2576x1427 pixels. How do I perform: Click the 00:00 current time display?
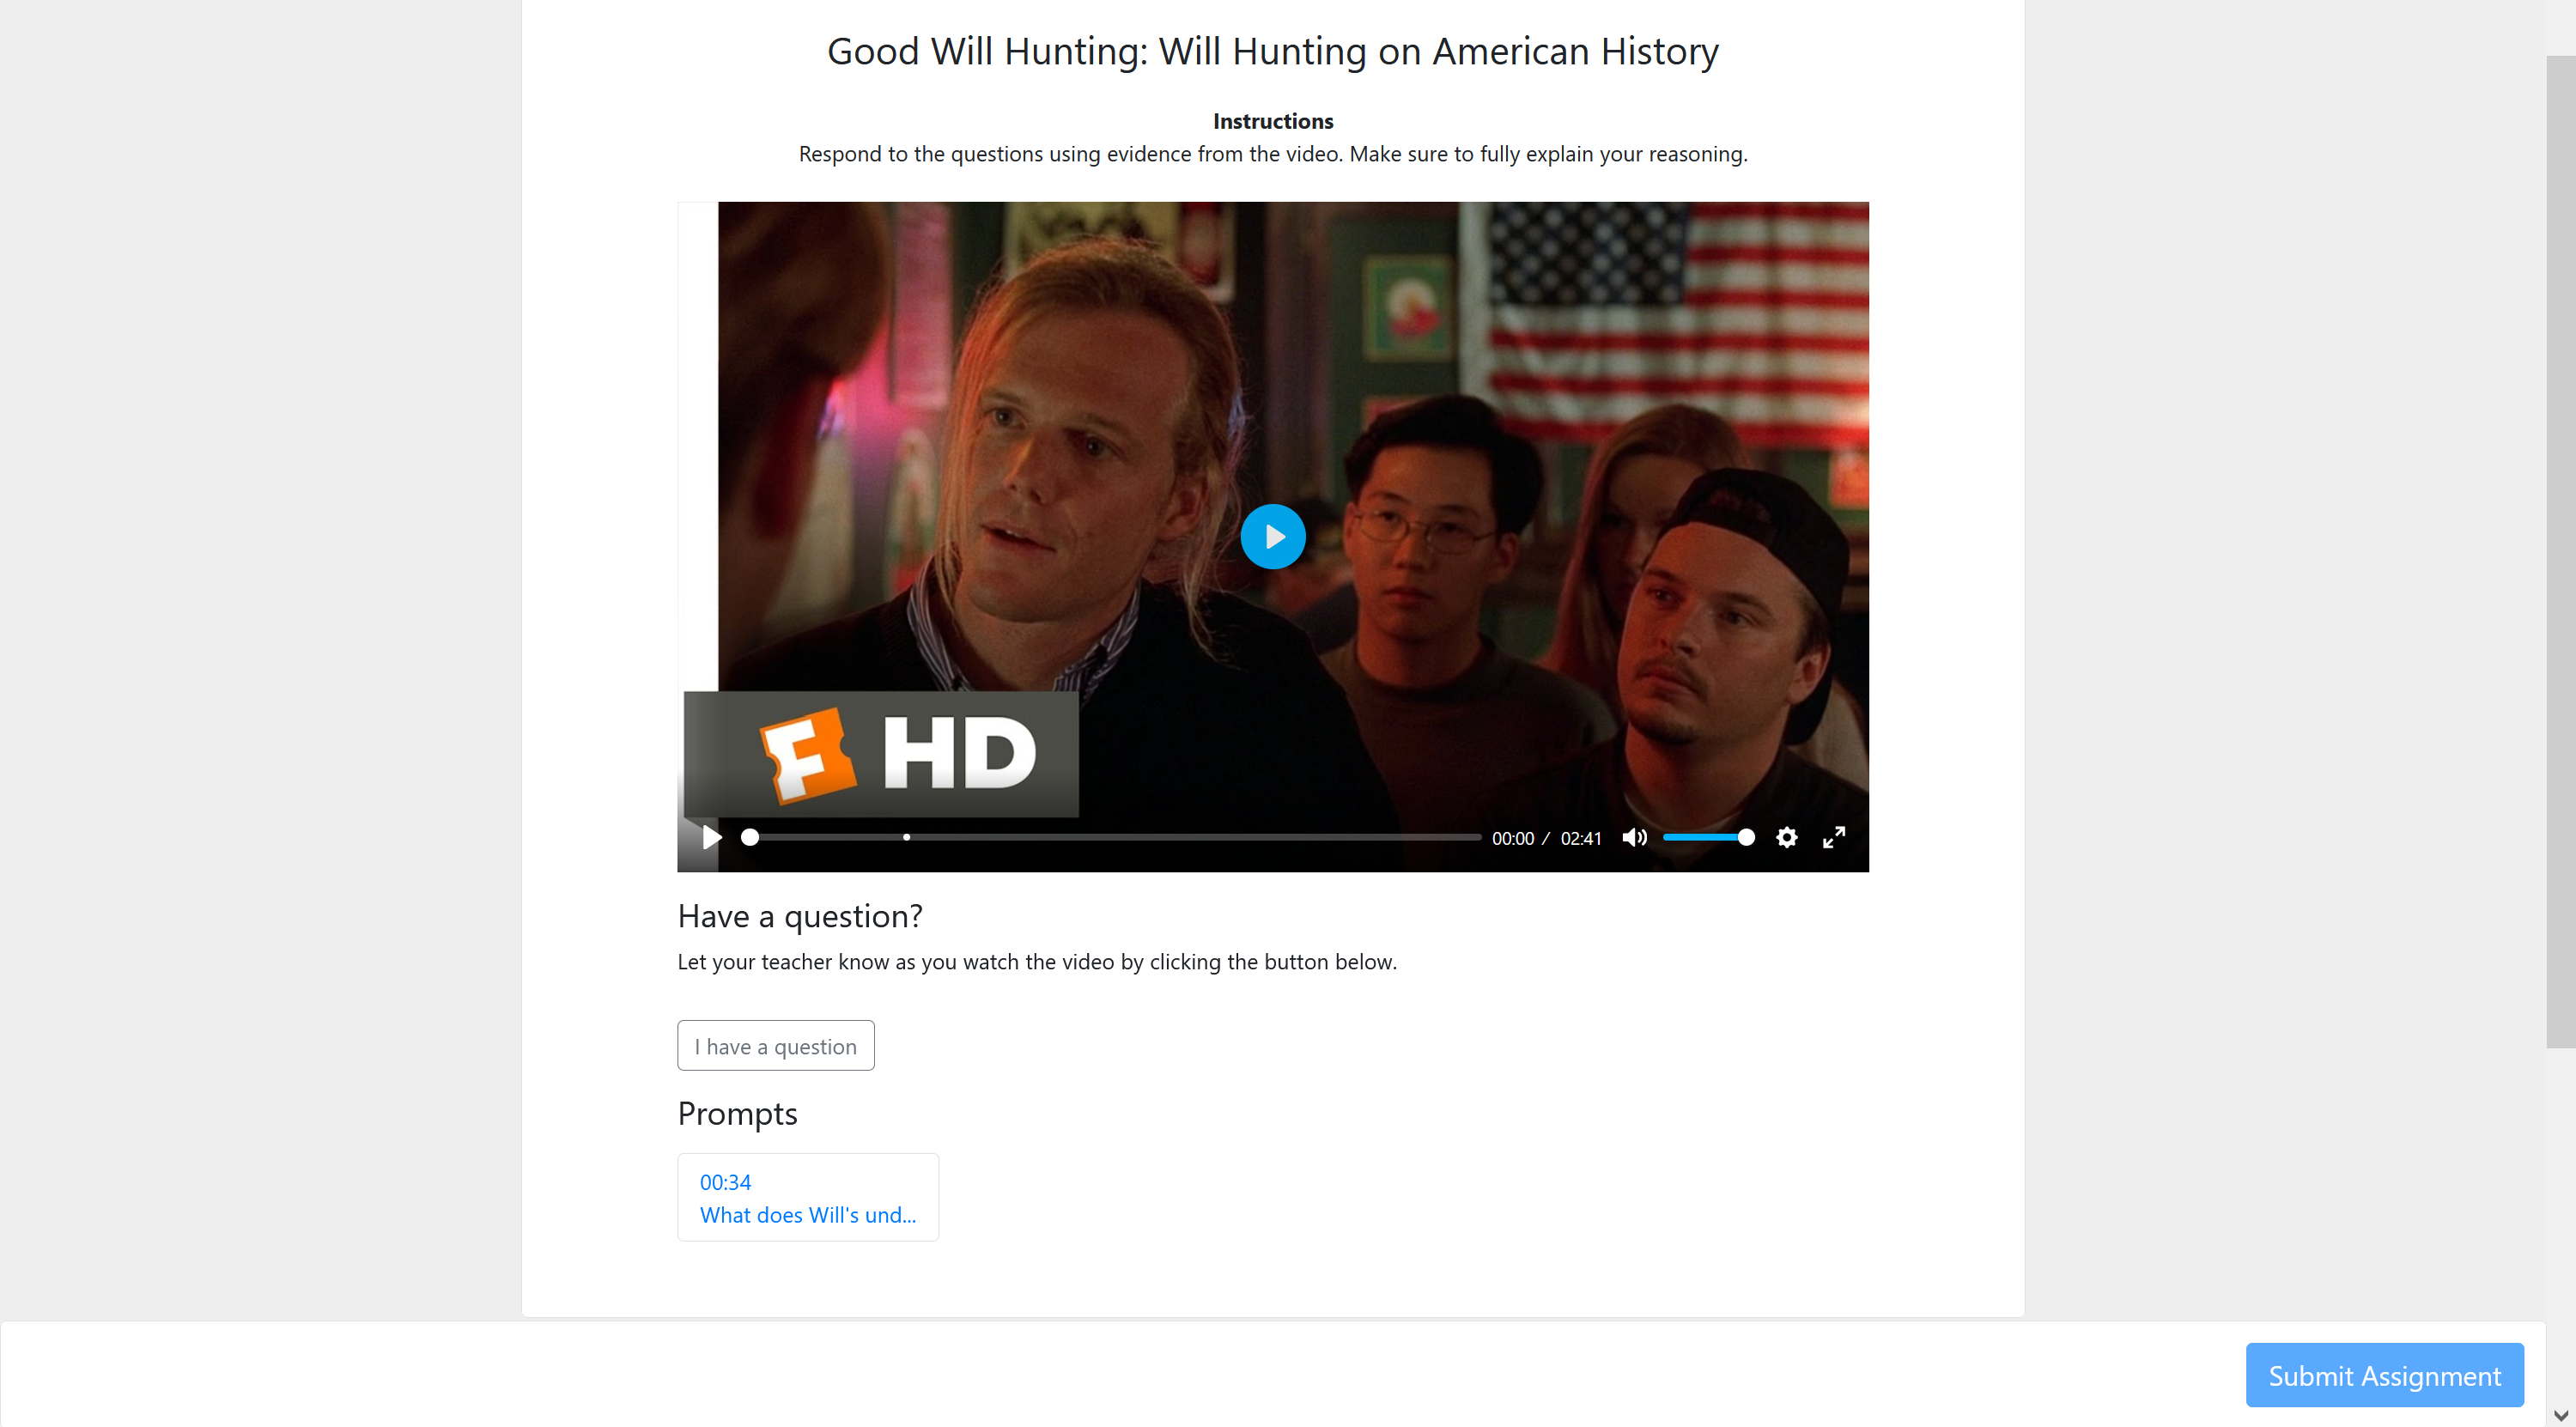click(1512, 838)
